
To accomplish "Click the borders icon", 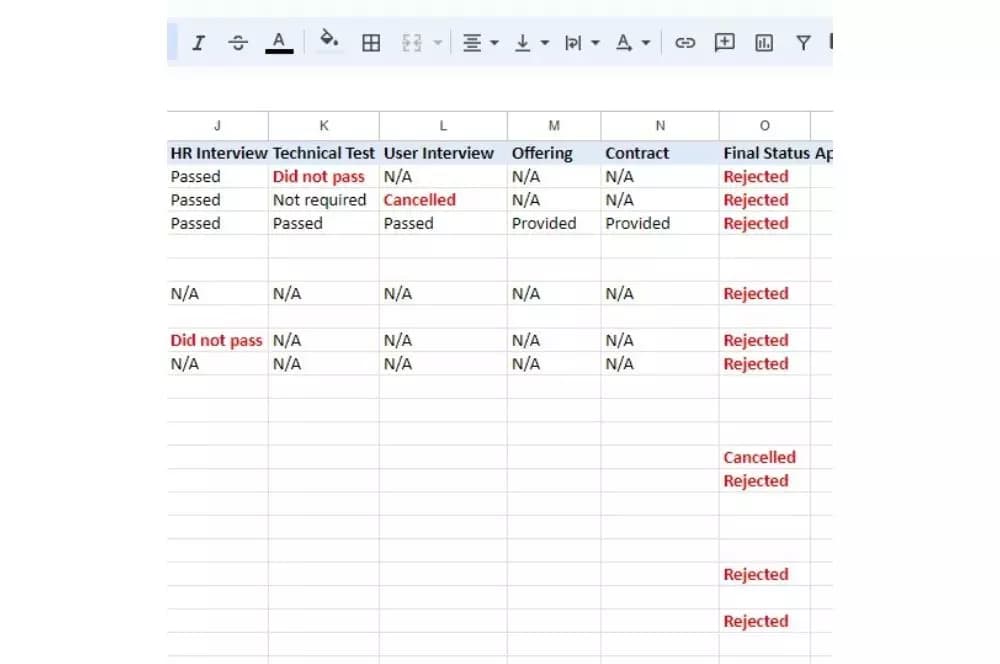I will (371, 43).
